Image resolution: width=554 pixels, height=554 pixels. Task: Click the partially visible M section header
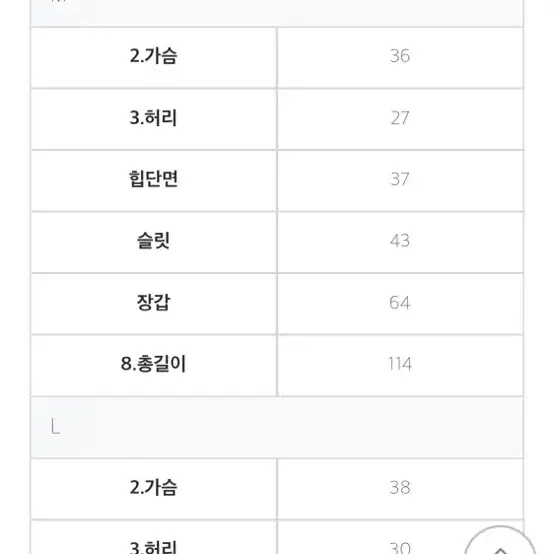[277, 13]
